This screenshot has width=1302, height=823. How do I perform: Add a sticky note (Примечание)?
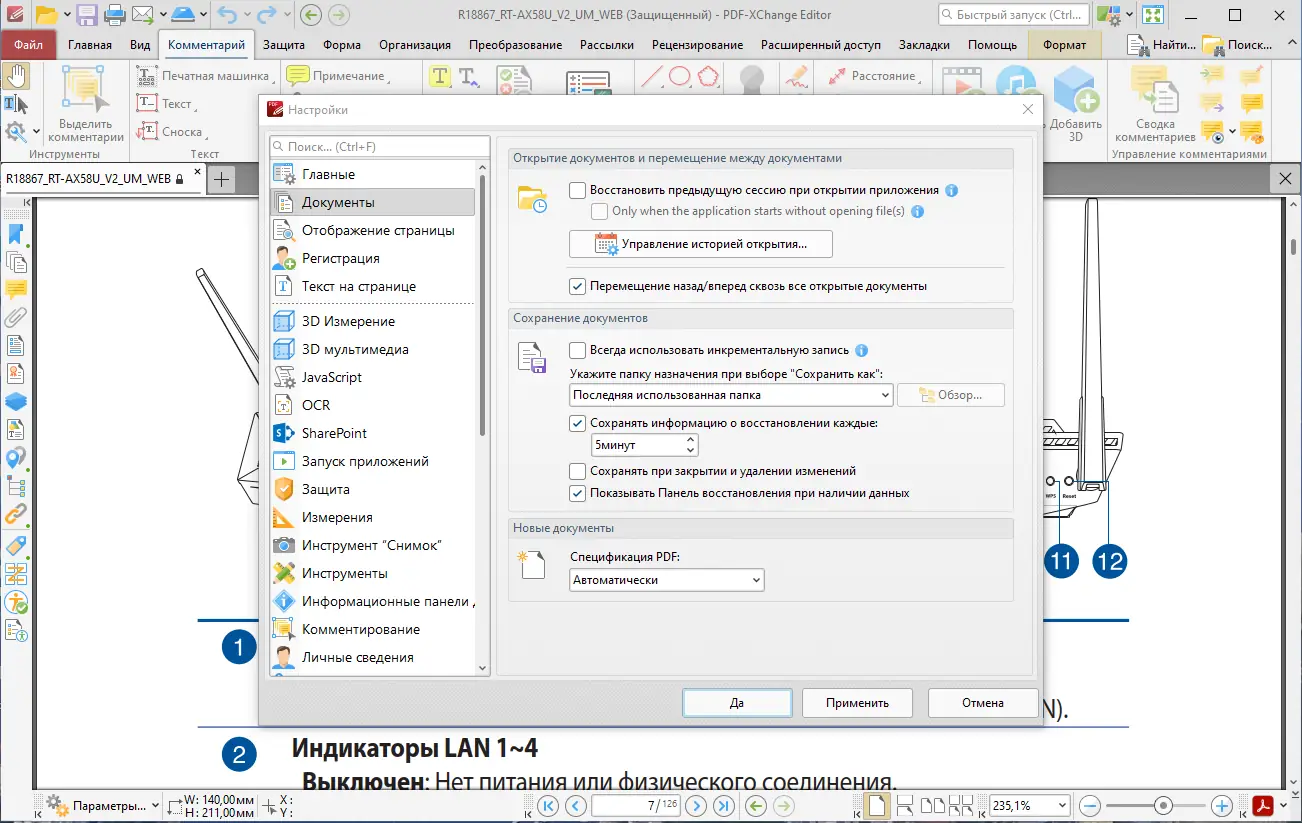[x=337, y=76]
